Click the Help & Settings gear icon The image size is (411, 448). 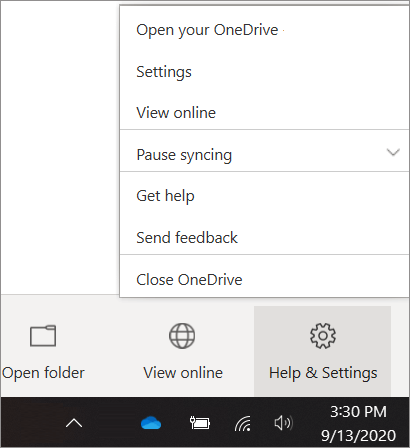323,336
